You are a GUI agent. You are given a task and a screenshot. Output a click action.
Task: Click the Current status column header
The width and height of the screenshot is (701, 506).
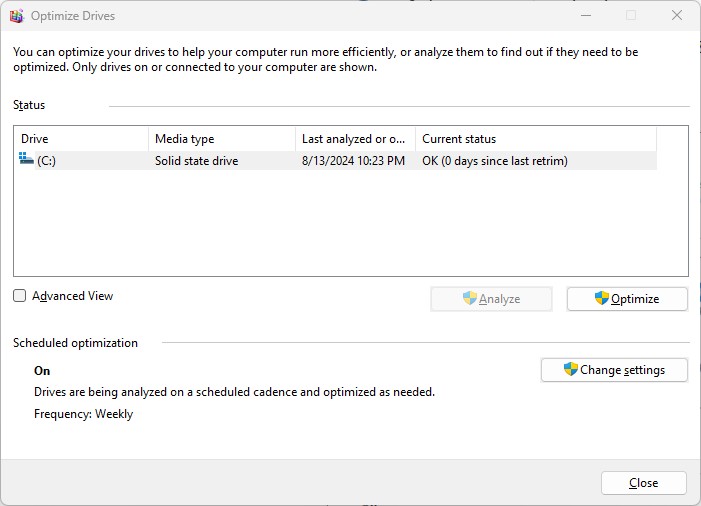click(x=534, y=139)
